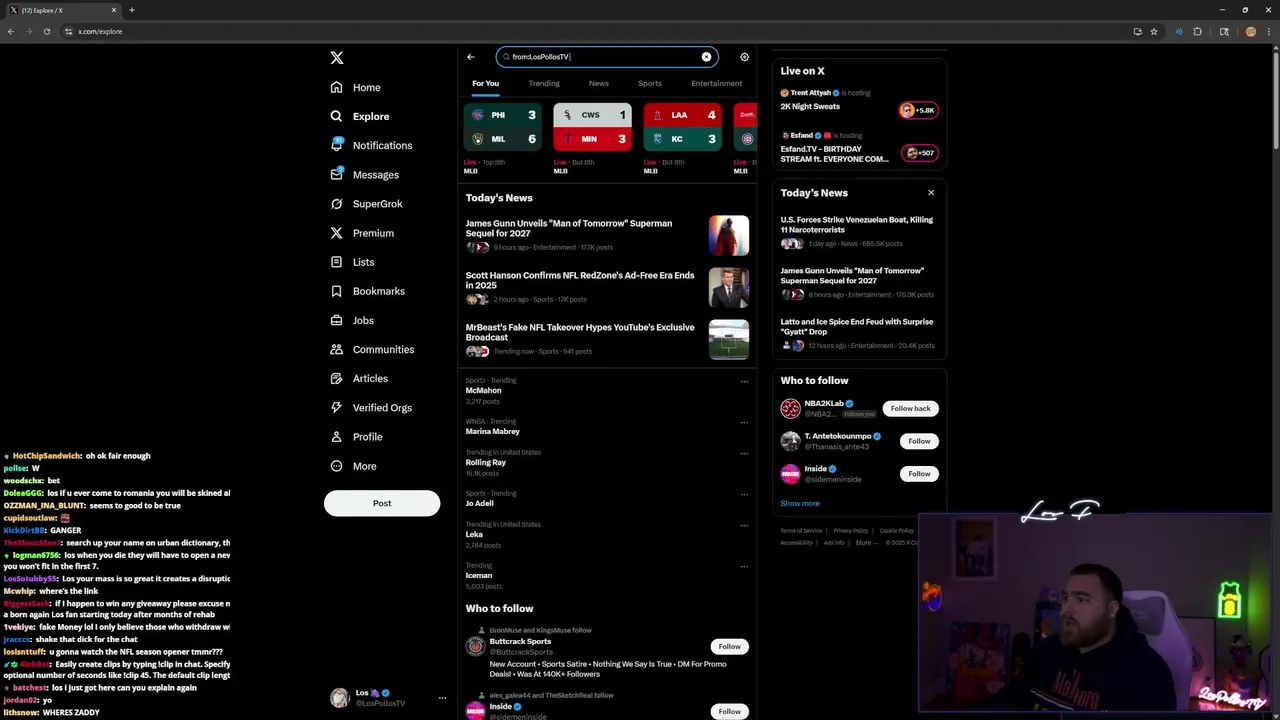
Task: Switch to the News tab
Action: click(598, 84)
